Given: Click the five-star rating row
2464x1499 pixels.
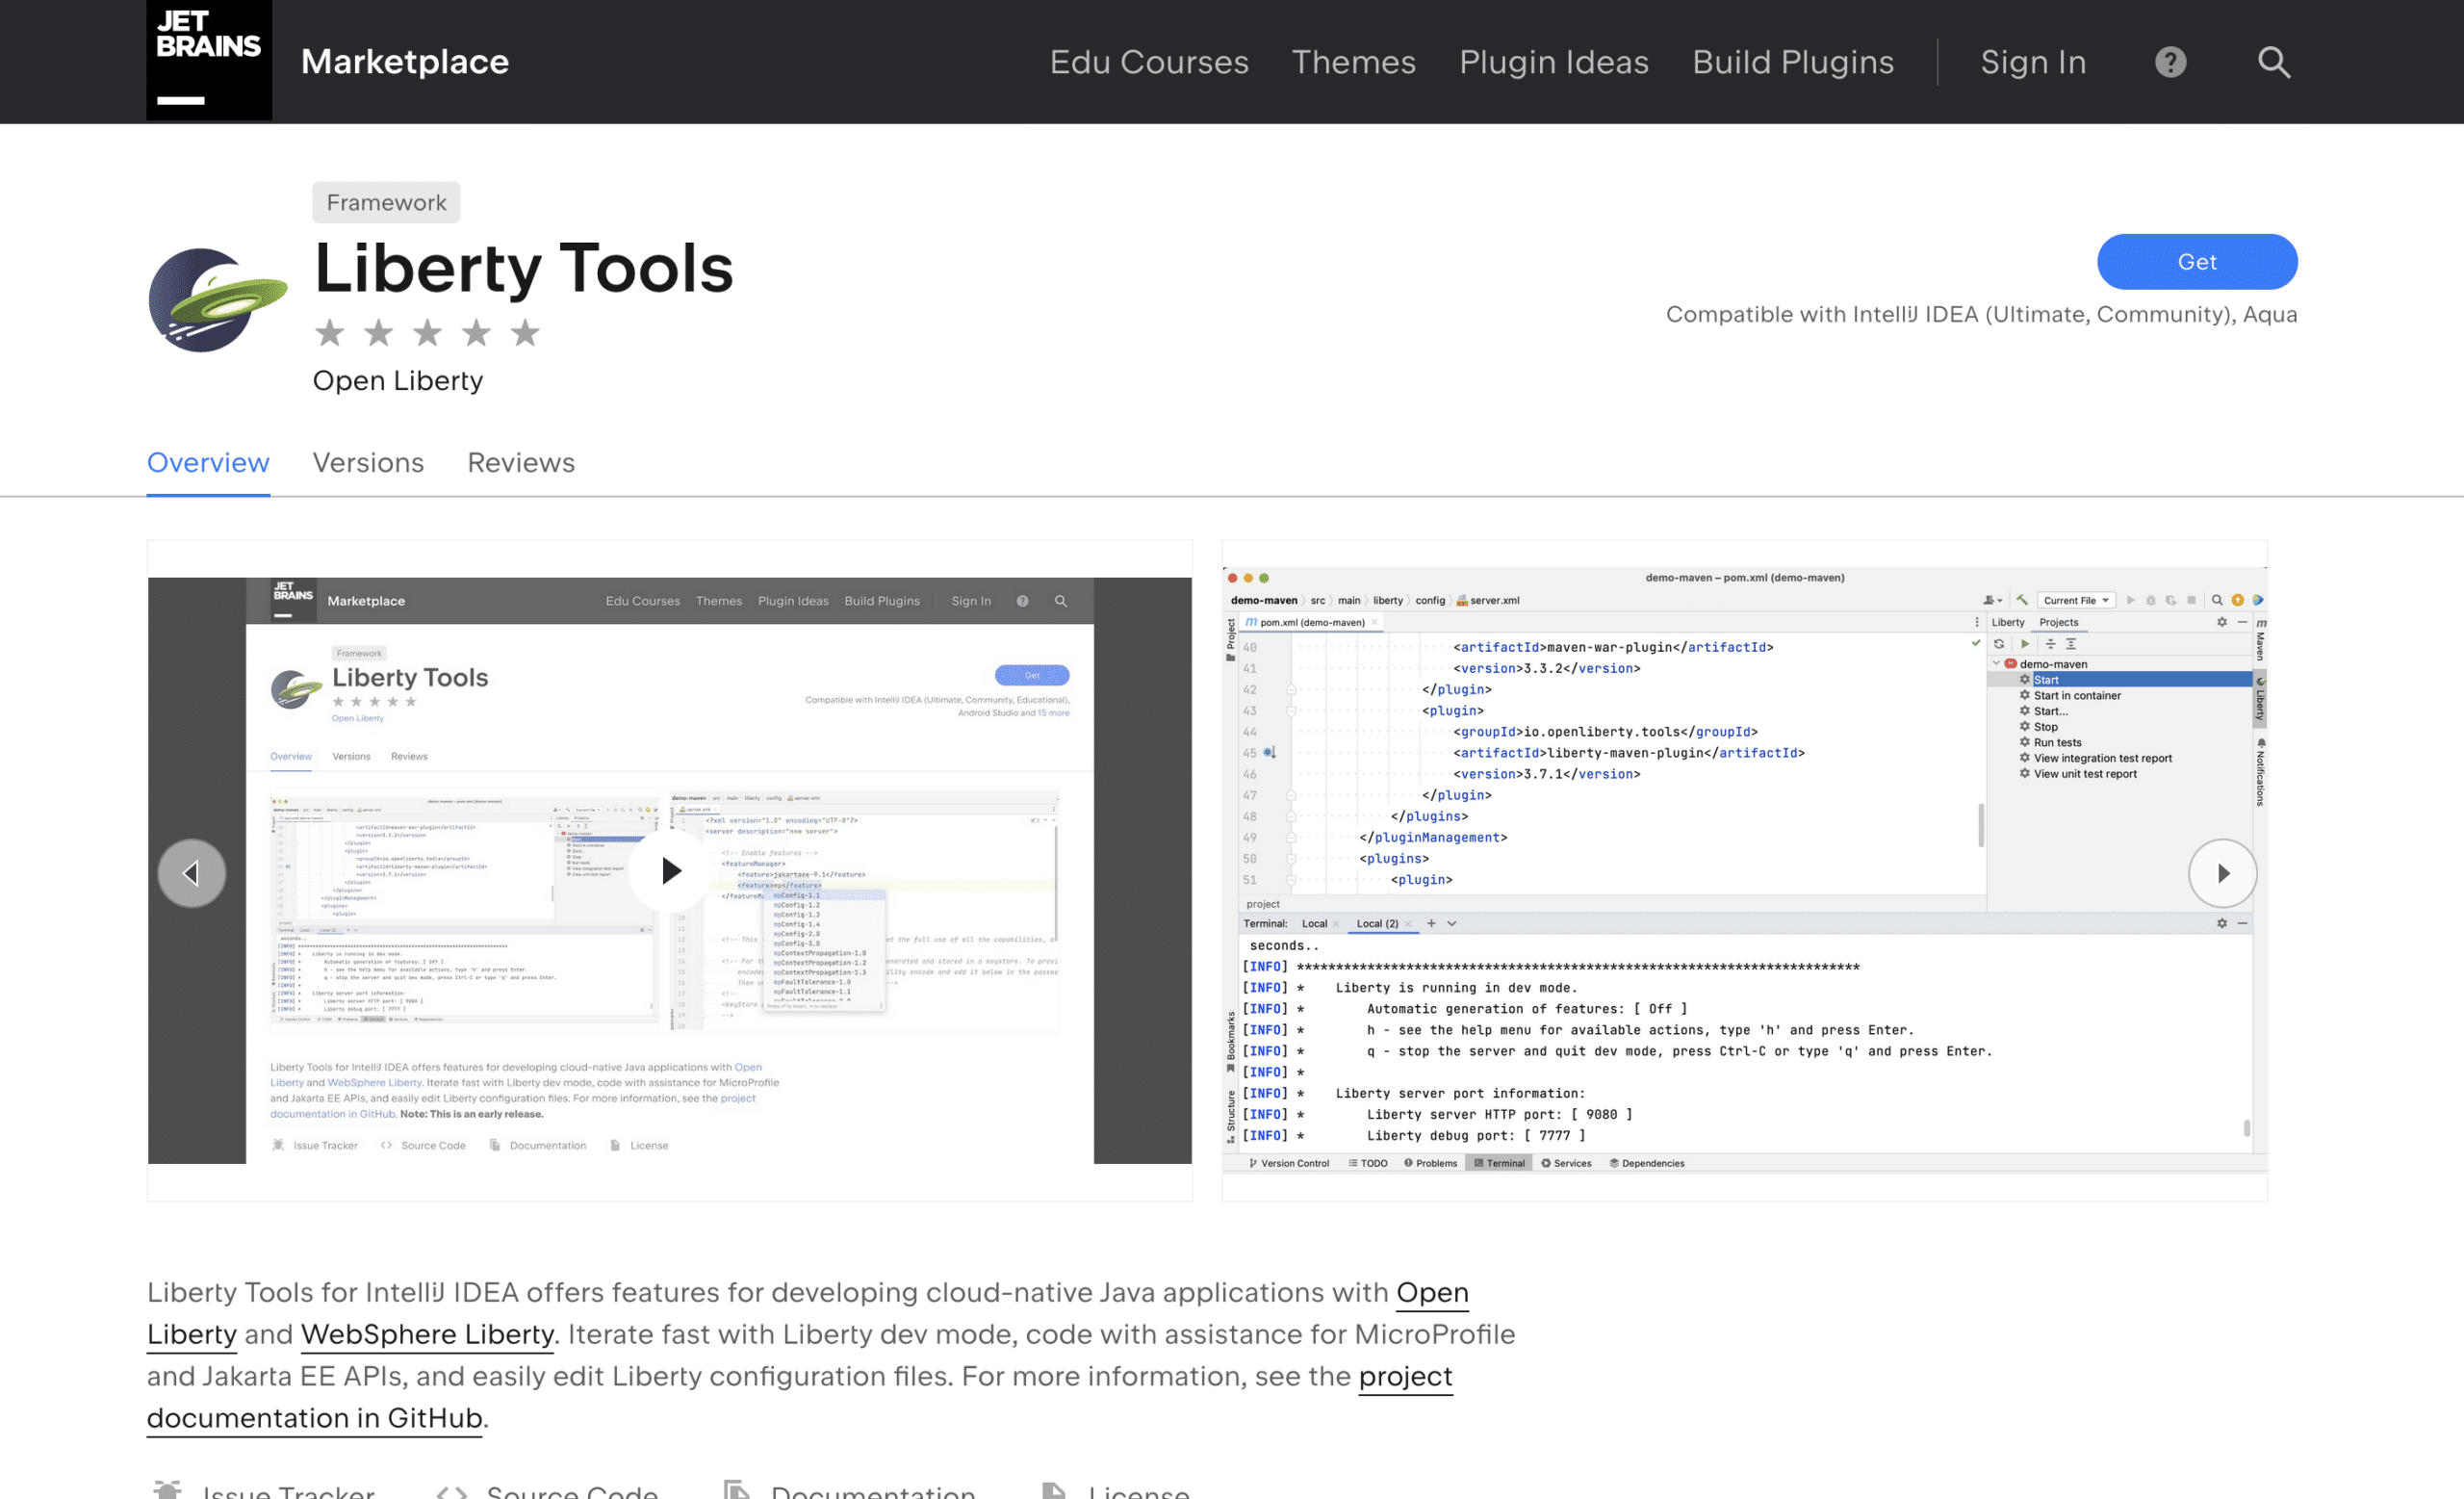Looking at the screenshot, I should 427,332.
